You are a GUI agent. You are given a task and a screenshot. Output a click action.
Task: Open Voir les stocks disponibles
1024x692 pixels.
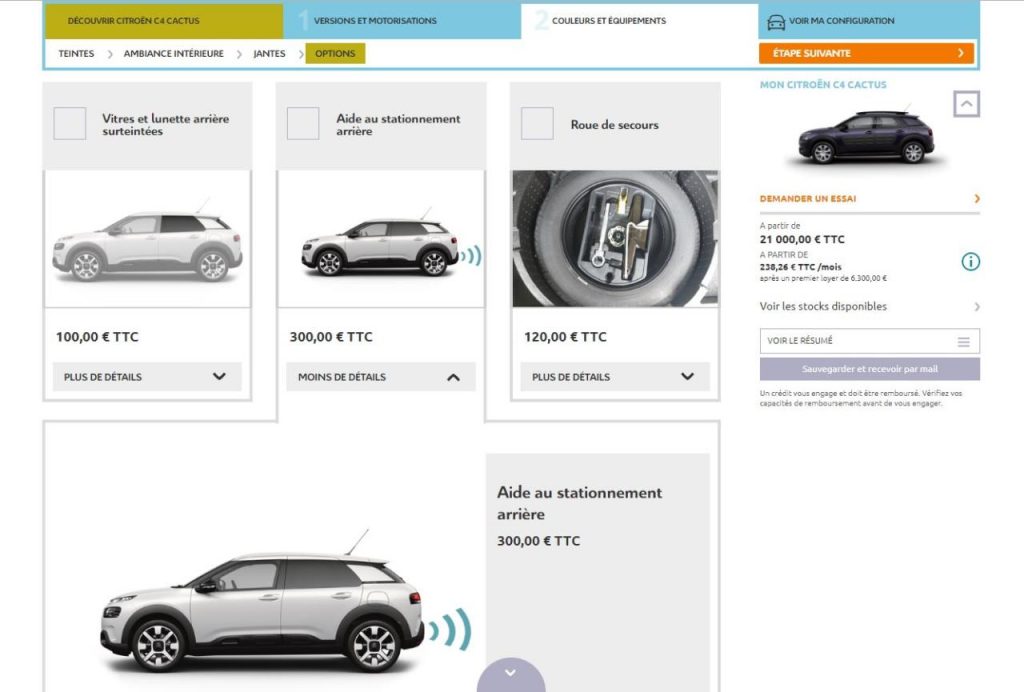(x=823, y=306)
